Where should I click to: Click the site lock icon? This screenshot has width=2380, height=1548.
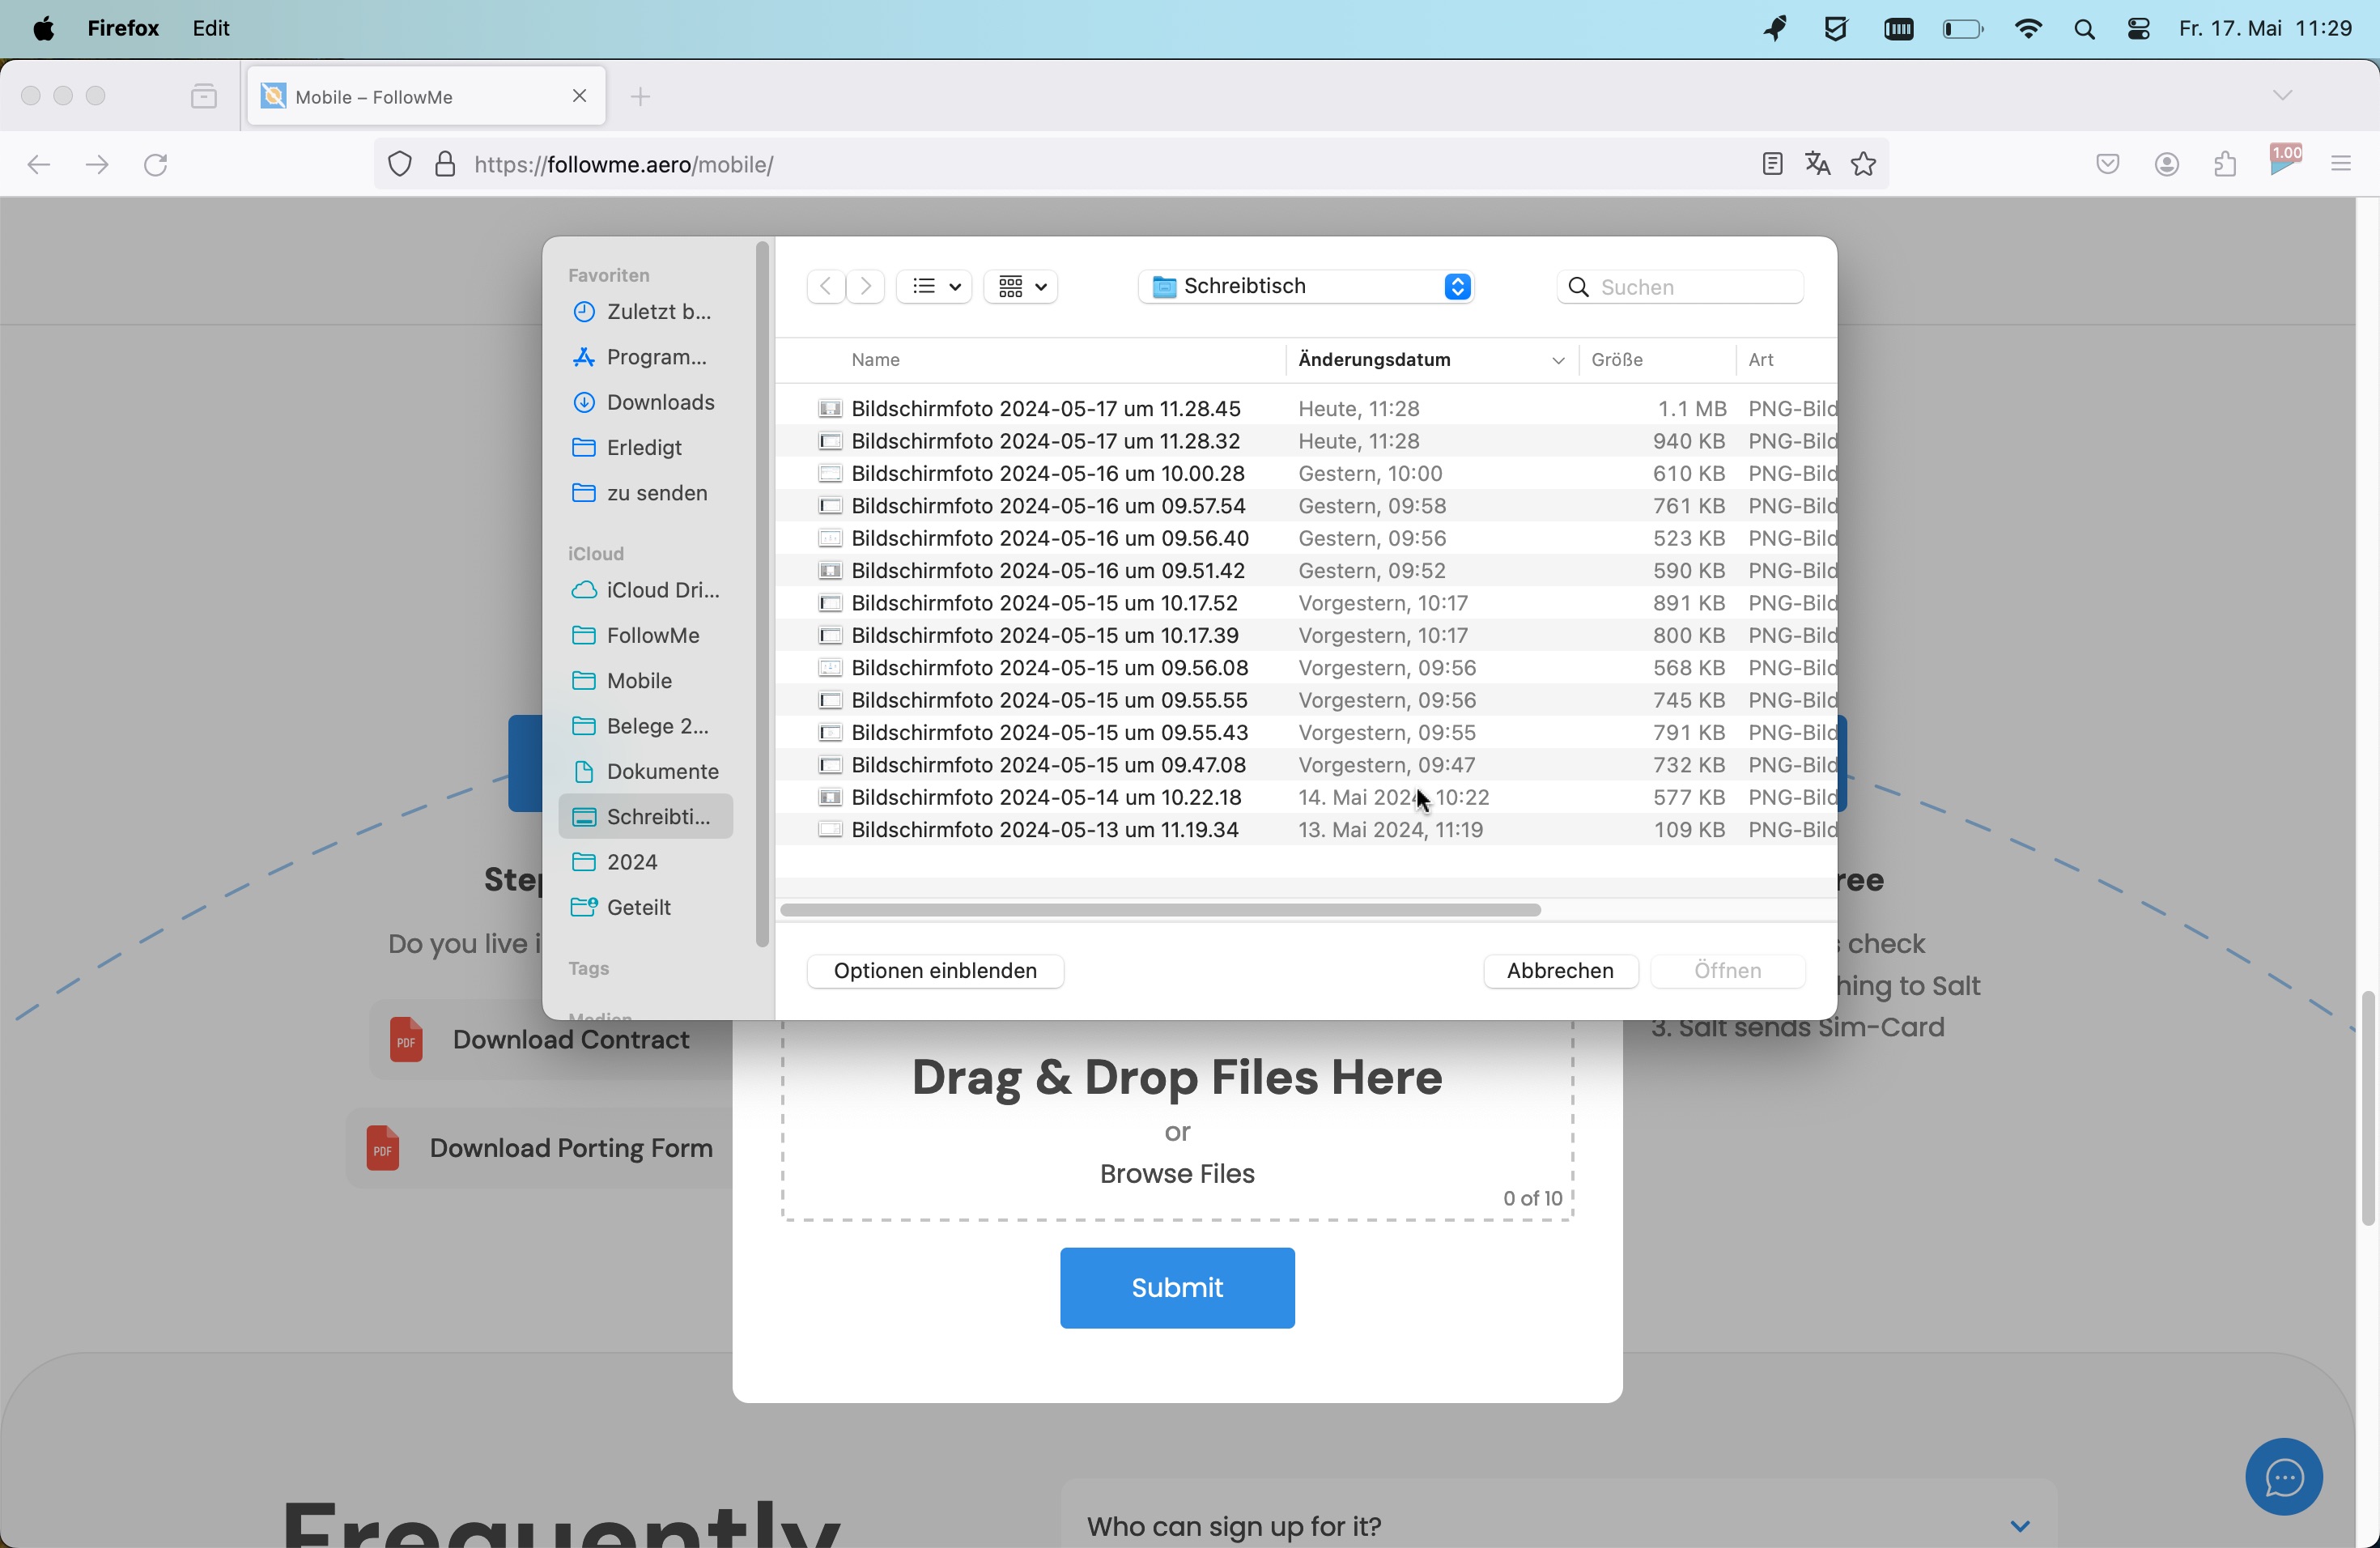point(445,164)
